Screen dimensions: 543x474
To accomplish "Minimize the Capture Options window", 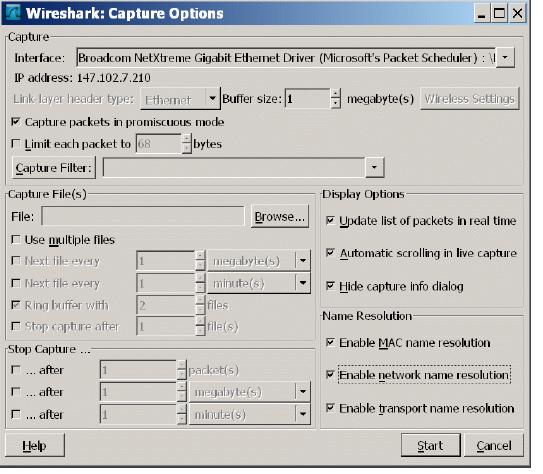I will 481,14.
